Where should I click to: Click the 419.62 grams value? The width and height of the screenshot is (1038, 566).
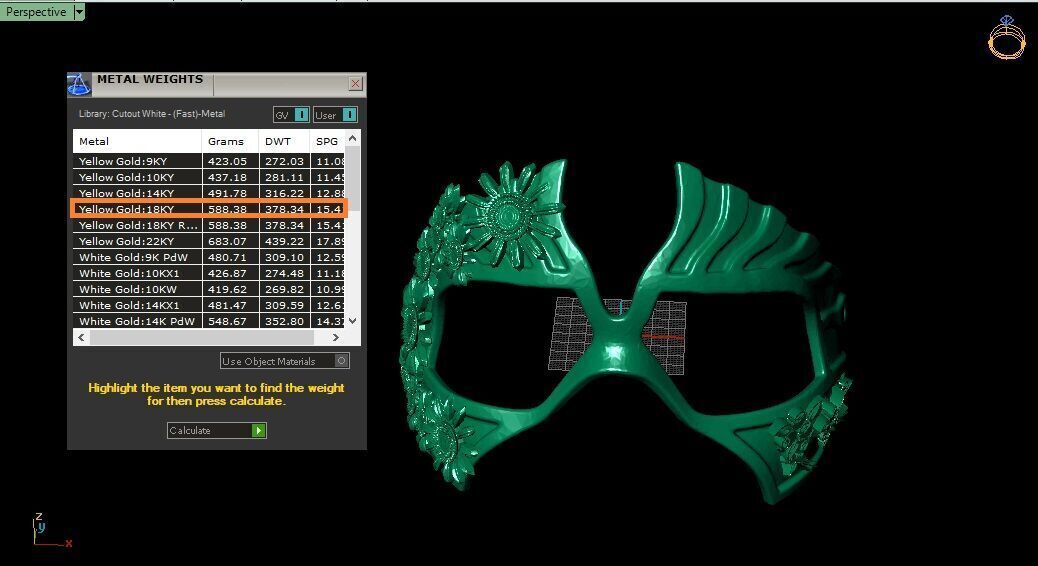pyautogui.click(x=227, y=289)
